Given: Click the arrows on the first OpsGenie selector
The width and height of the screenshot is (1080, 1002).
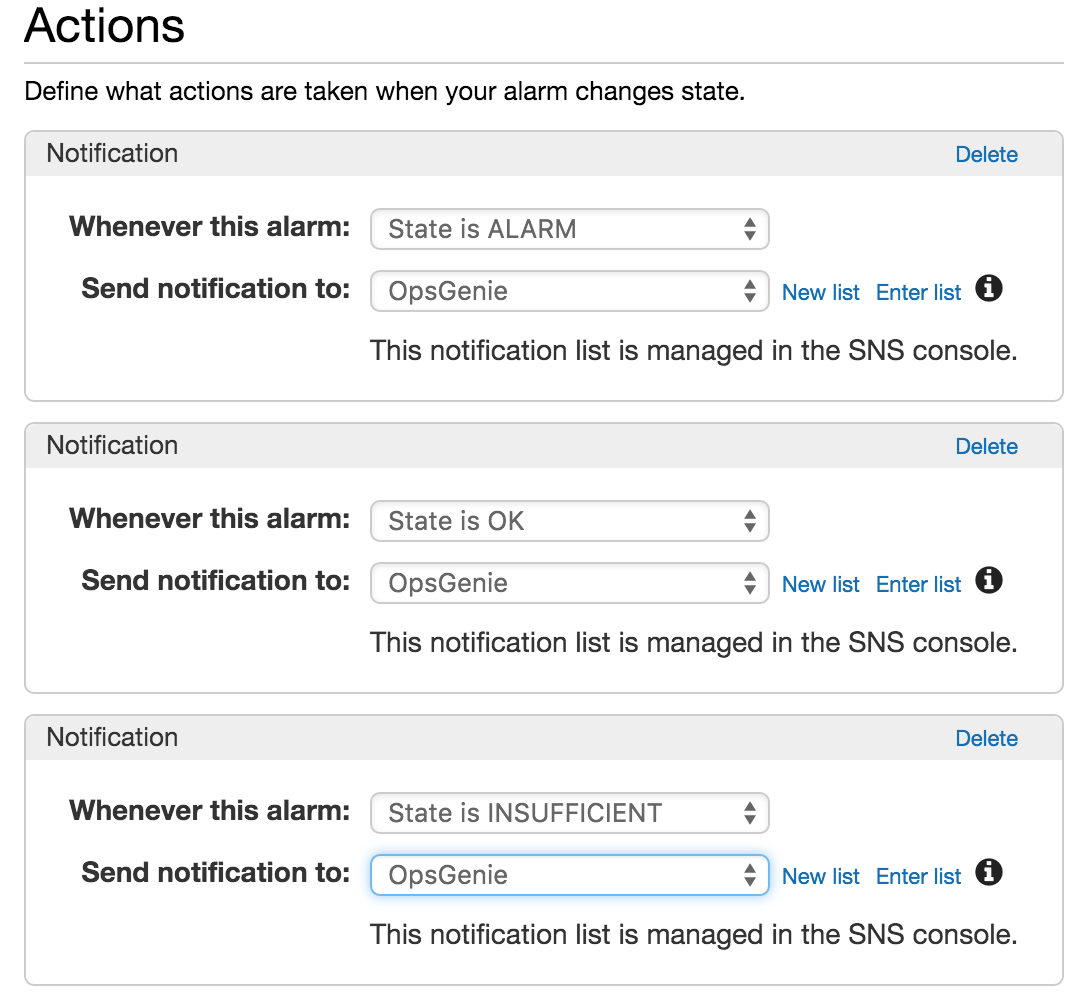Looking at the screenshot, I should pos(750,291).
